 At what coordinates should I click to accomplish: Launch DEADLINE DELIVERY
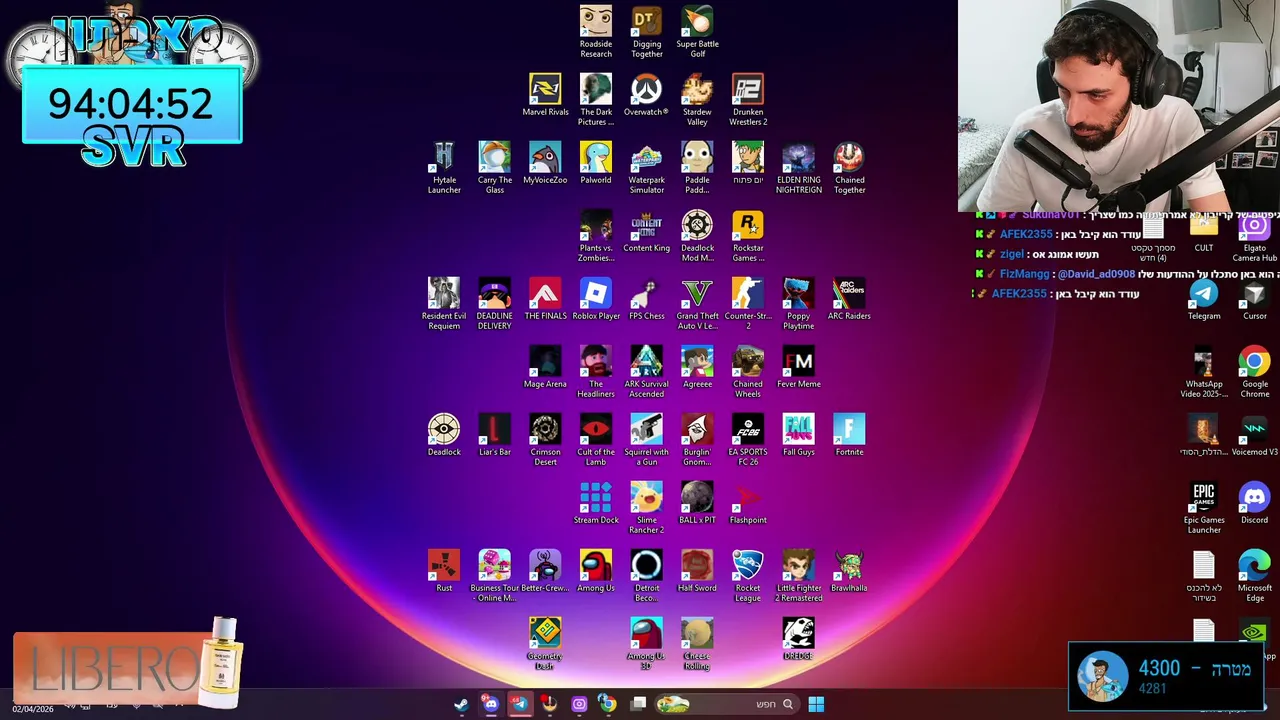(495, 303)
